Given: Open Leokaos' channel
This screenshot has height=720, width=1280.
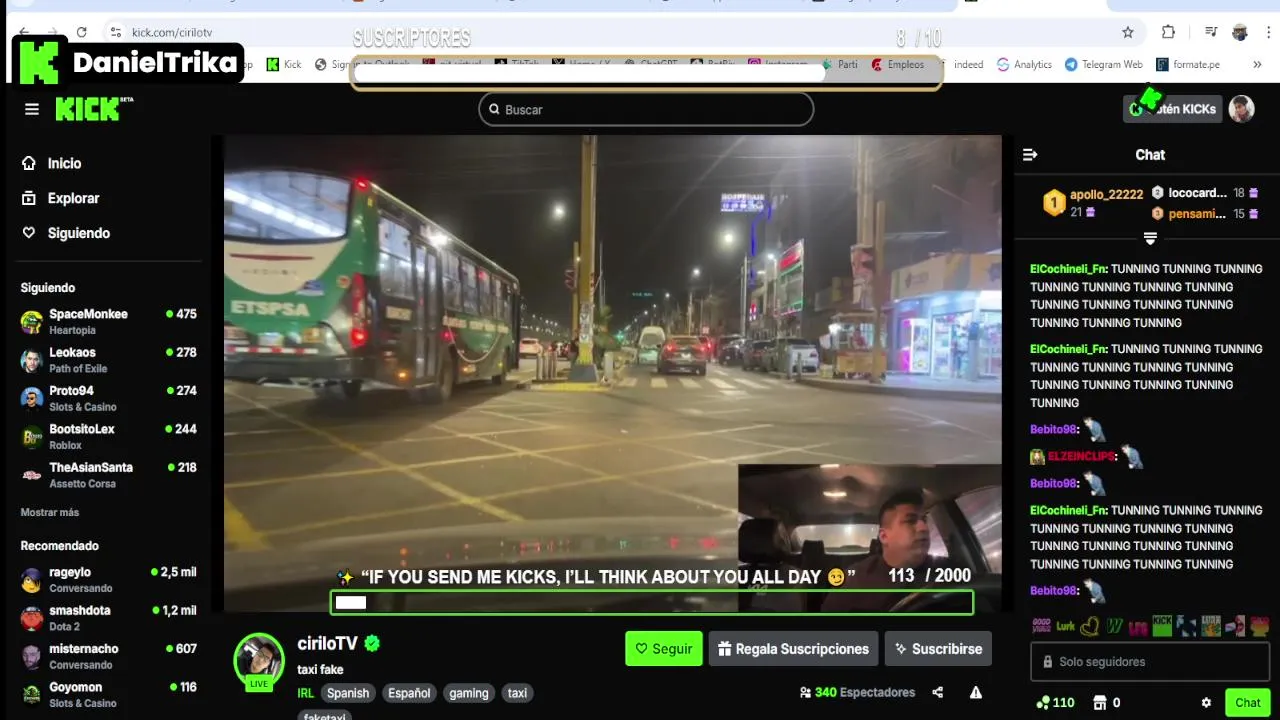Looking at the screenshot, I should [108, 360].
